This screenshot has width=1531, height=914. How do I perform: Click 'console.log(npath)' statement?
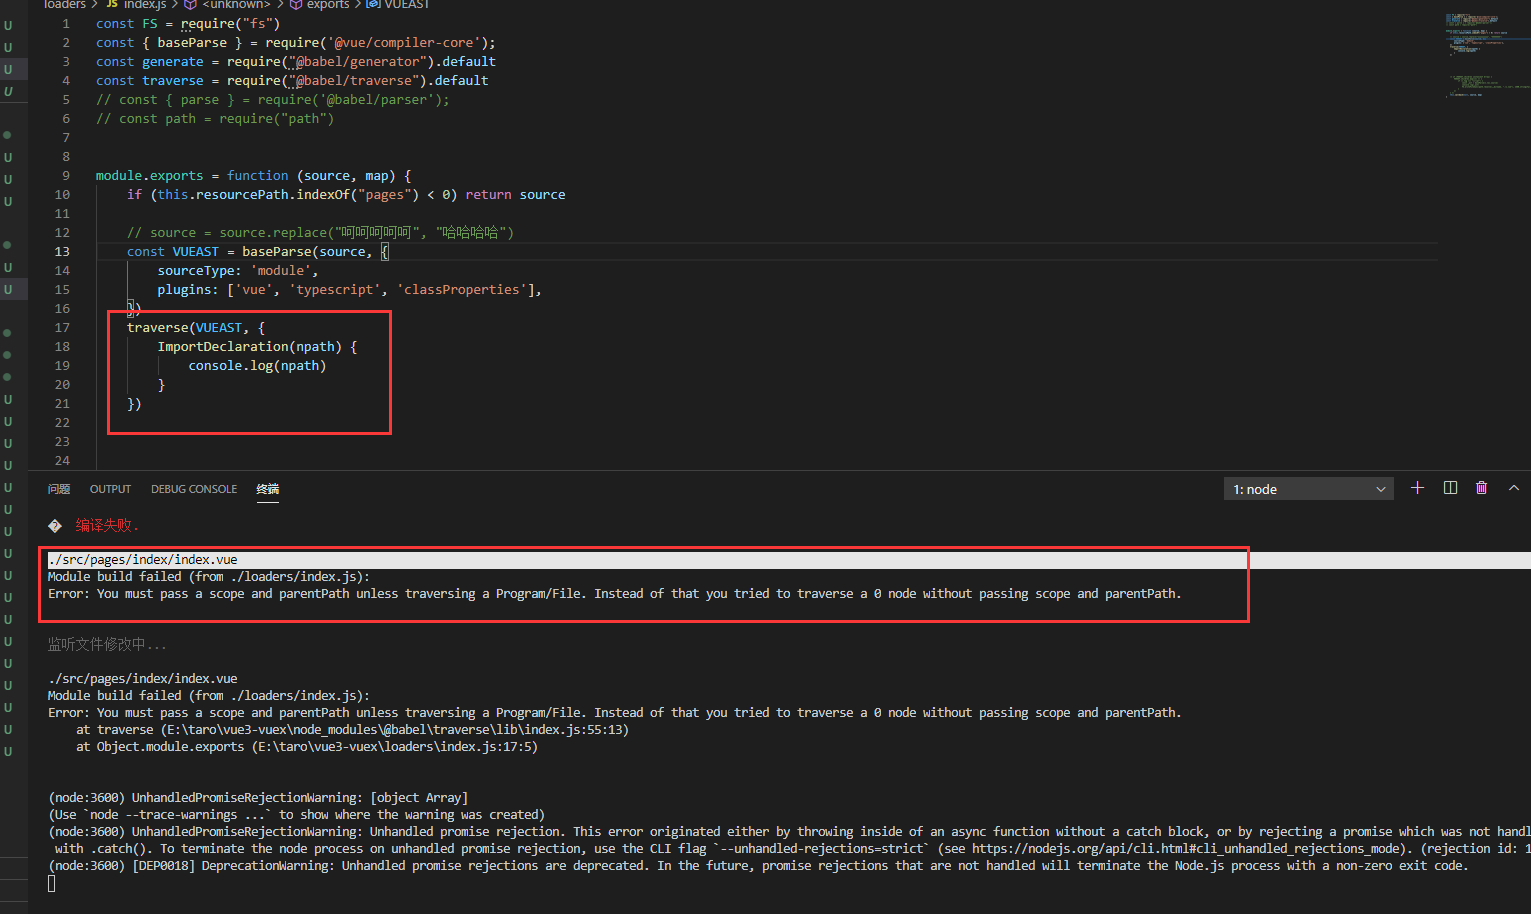point(257,366)
